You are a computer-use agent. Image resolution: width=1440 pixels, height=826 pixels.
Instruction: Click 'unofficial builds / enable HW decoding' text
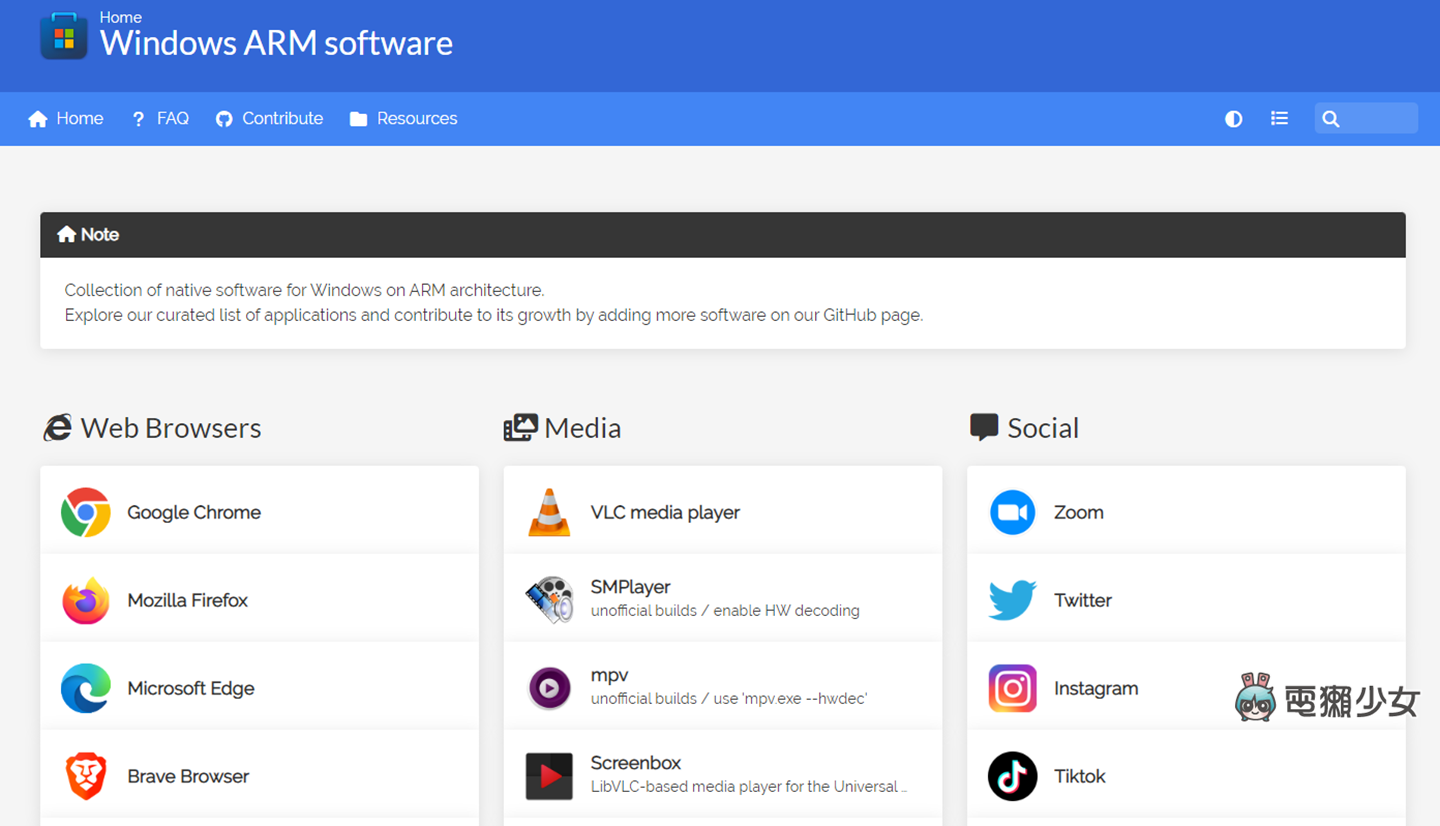725,610
